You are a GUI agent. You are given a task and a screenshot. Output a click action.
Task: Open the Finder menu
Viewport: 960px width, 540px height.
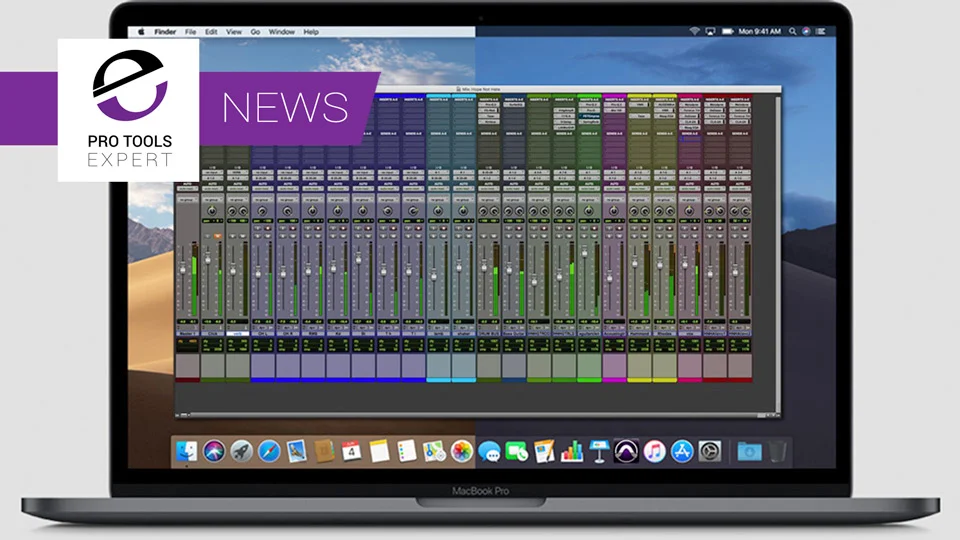point(165,32)
